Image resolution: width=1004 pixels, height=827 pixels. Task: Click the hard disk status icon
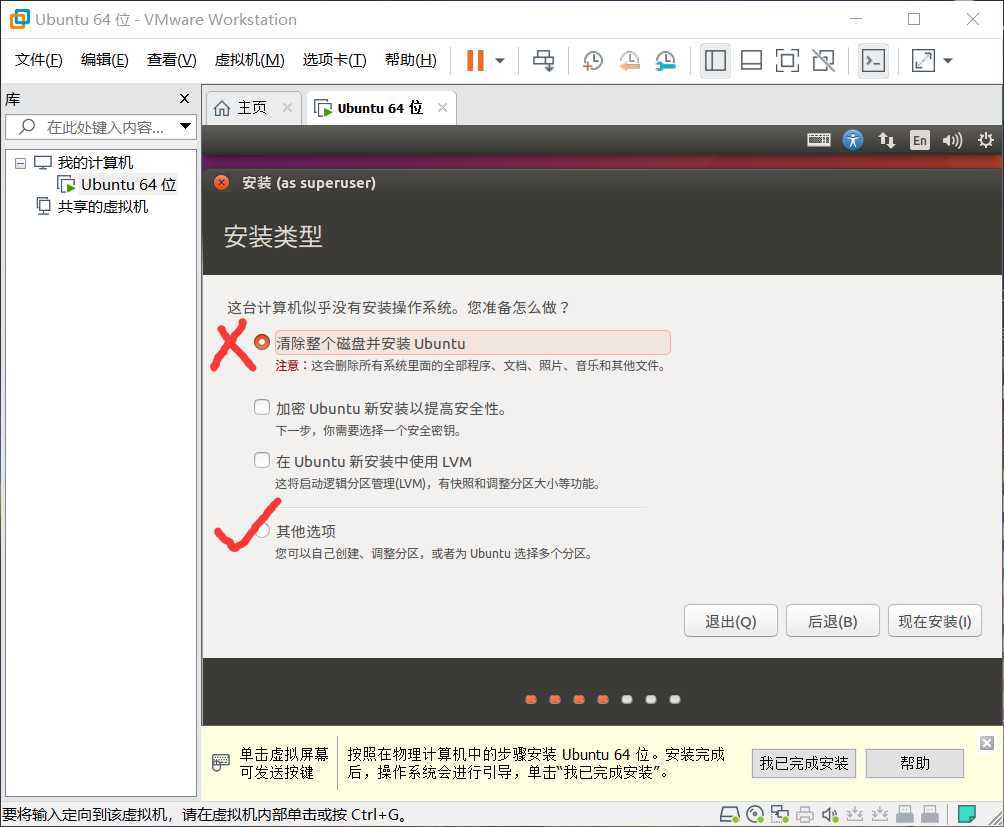click(729, 814)
